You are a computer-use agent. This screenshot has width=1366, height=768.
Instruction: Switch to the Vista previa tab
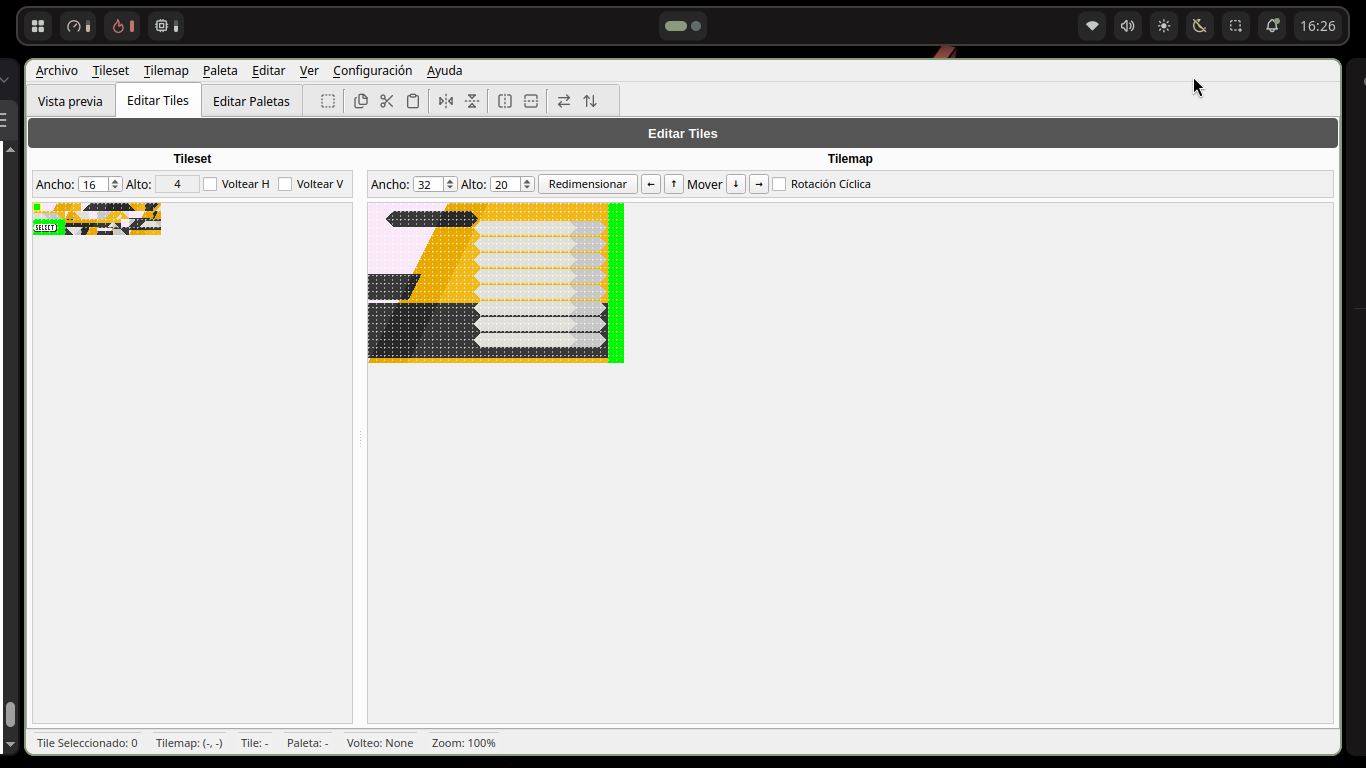(70, 101)
